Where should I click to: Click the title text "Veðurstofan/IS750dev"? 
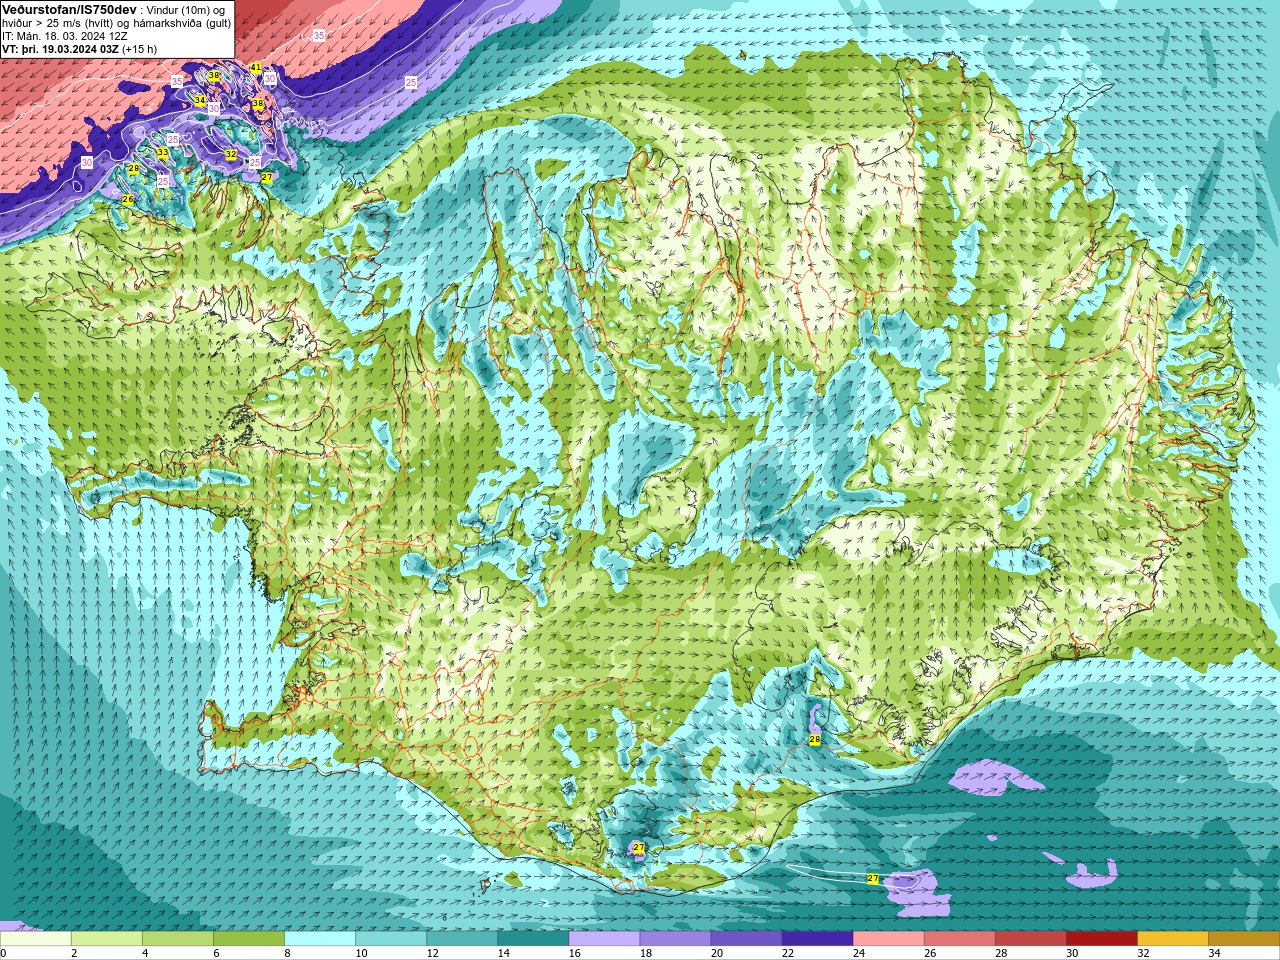pyautogui.click(x=69, y=9)
